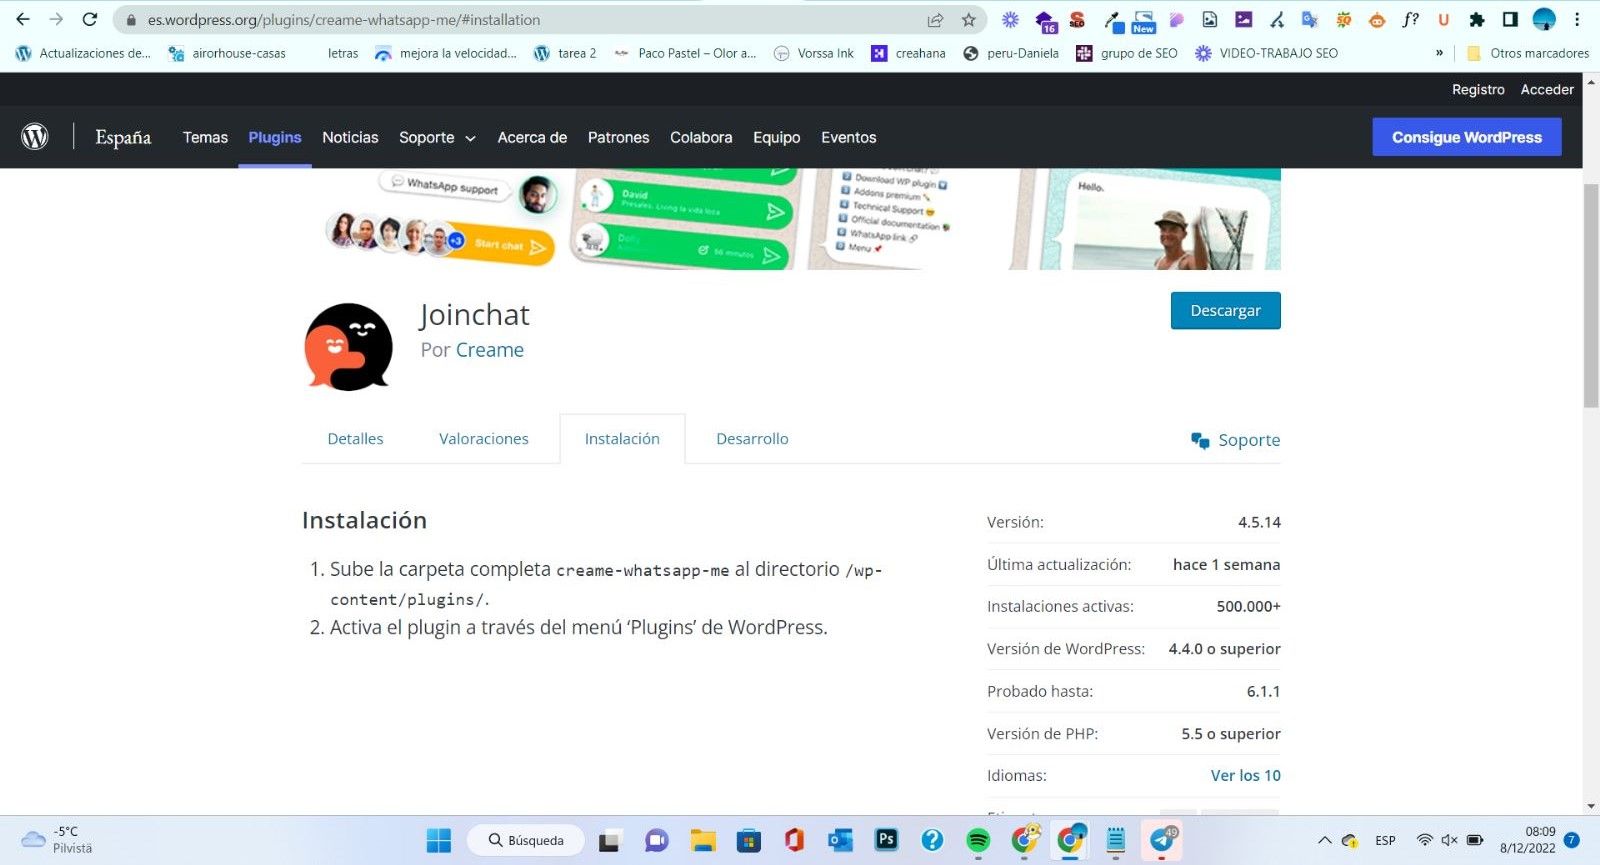Open the taskbar clock and date
1600x865 pixels.
click(1527, 840)
